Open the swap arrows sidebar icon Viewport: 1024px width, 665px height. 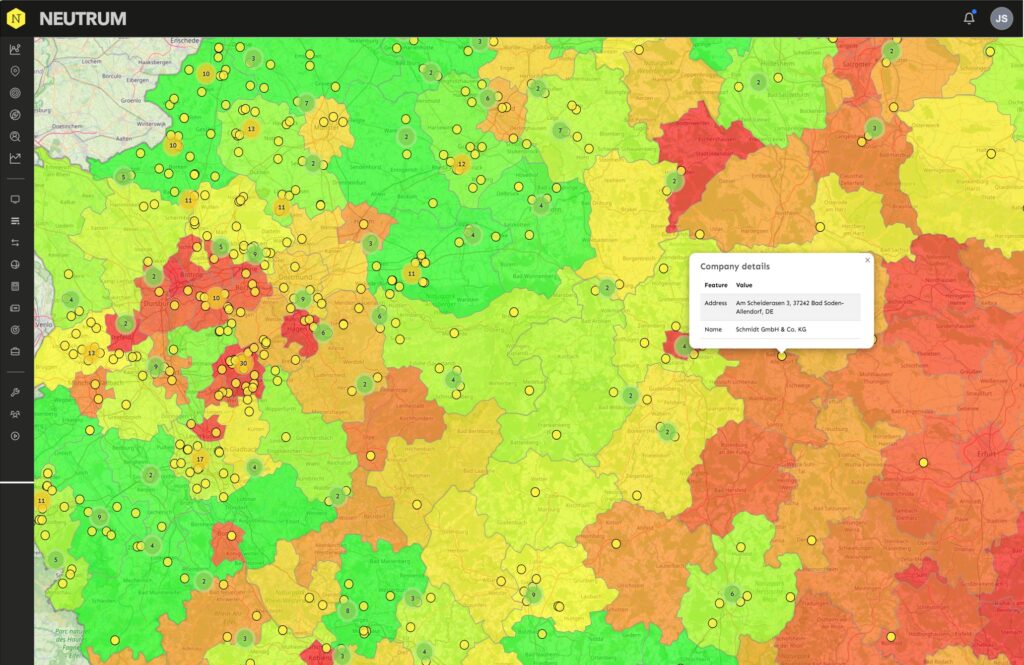click(x=15, y=242)
